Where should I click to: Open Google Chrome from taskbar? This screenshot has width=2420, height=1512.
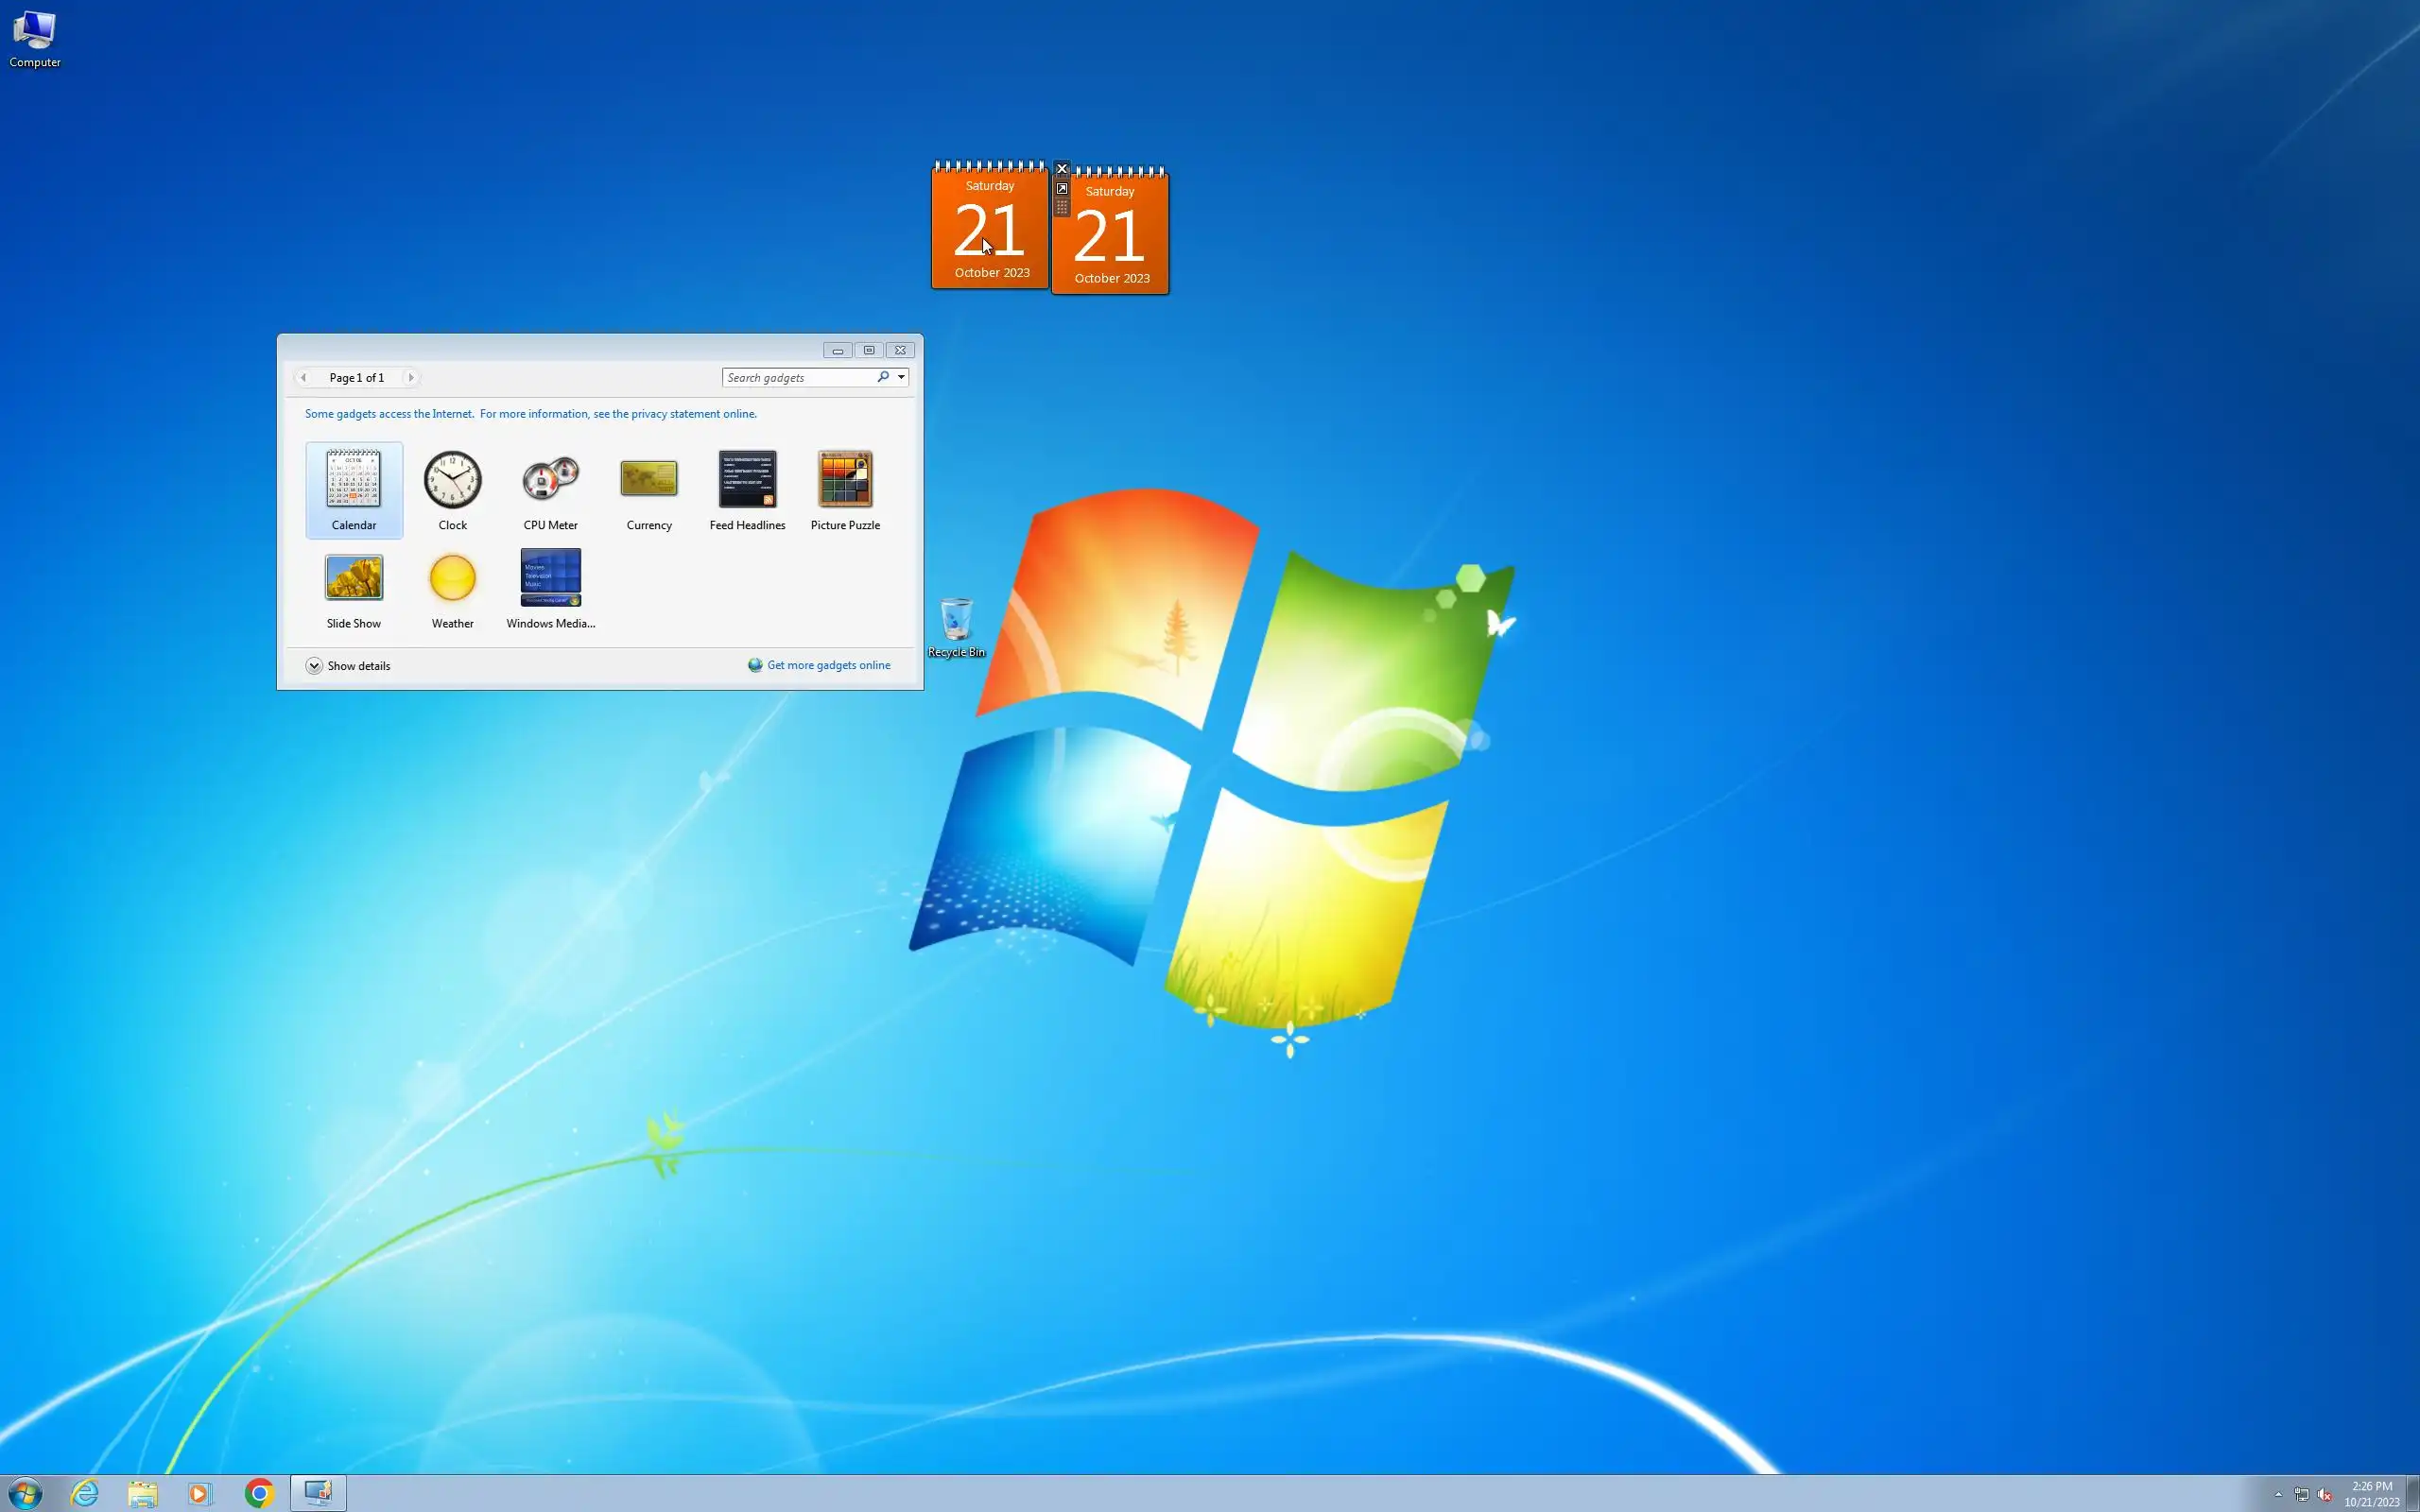click(259, 1493)
